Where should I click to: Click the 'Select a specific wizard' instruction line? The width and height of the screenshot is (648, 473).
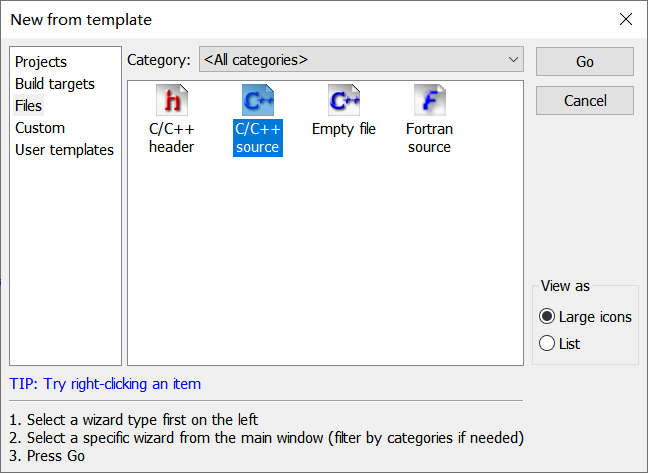pyautogui.click(x=267, y=438)
